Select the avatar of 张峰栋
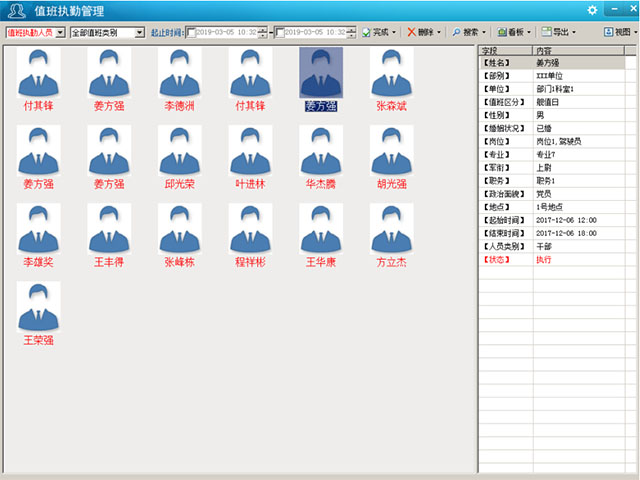This screenshot has width=640, height=480. coord(180,229)
